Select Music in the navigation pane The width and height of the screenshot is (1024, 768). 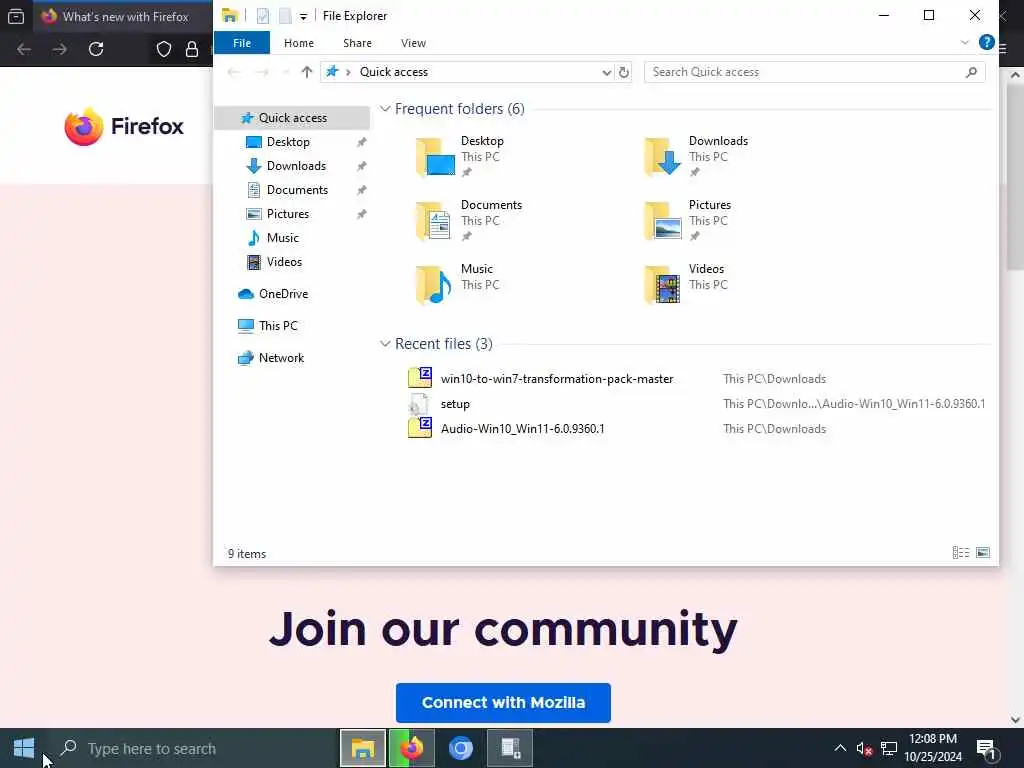click(x=282, y=238)
